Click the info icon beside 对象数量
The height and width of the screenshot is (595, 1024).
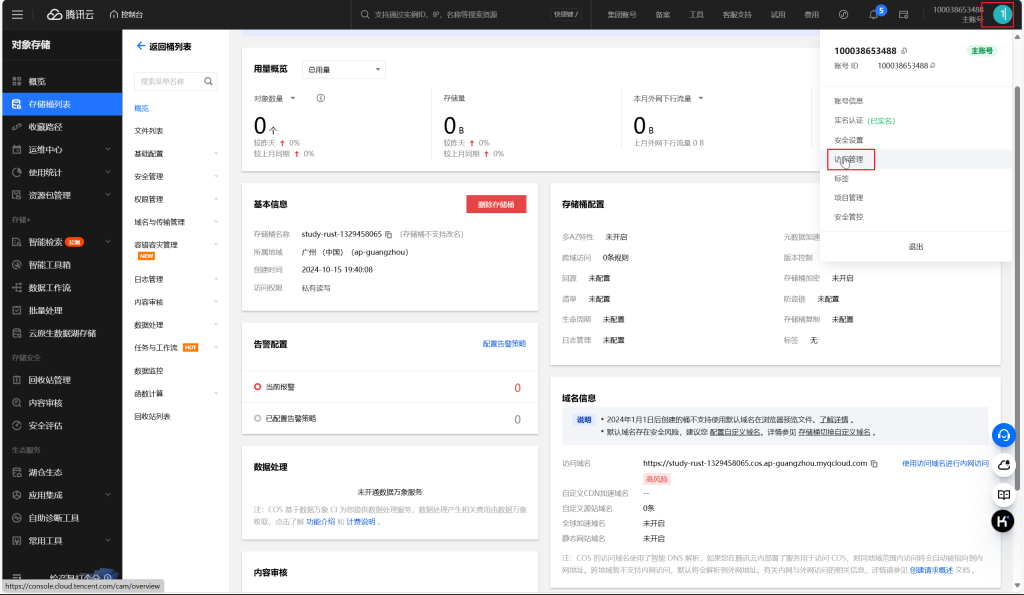321,98
